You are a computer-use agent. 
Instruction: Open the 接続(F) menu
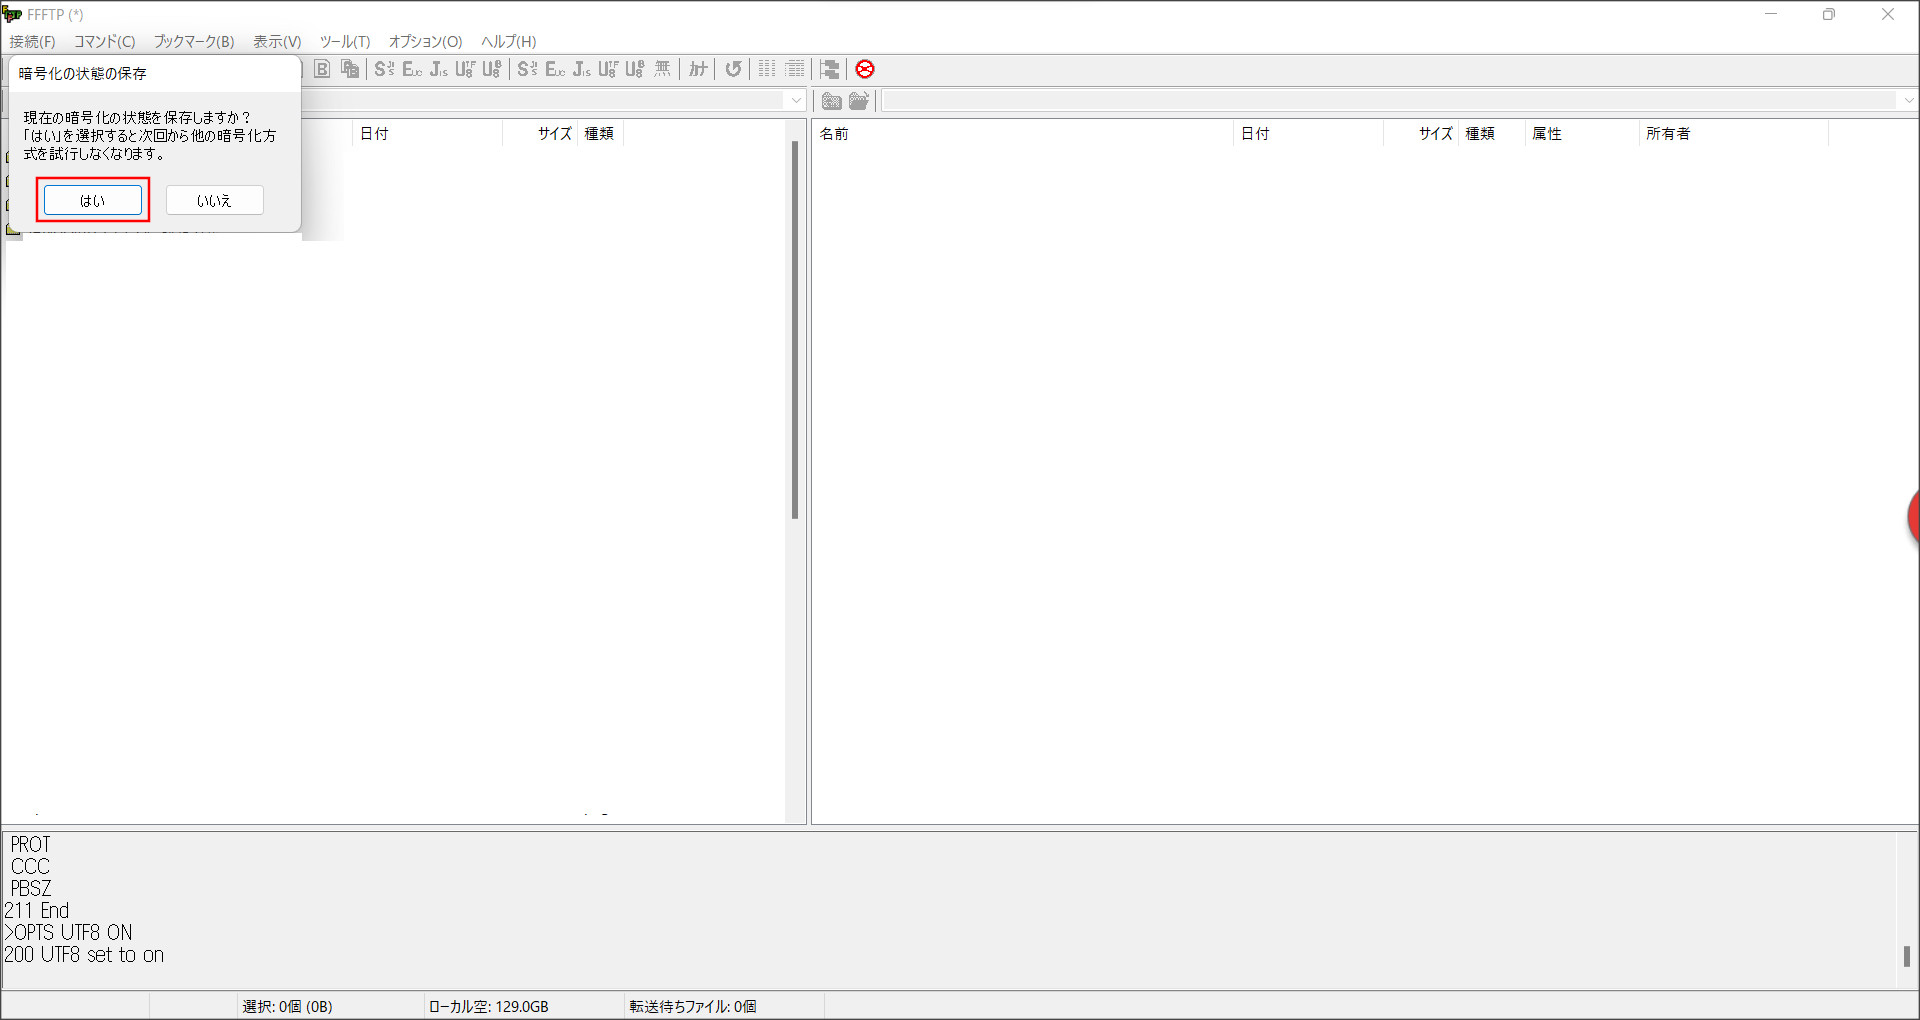click(x=33, y=42)
